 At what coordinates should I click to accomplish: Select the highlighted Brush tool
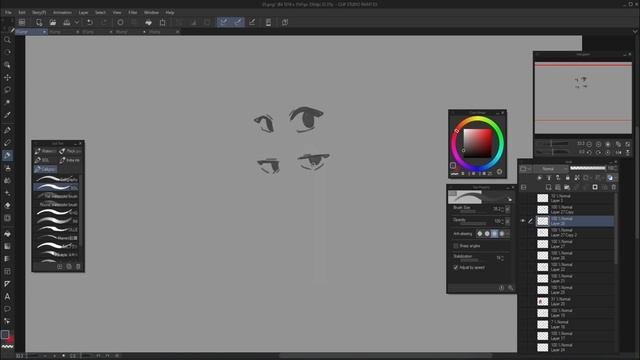click(7, 156)
